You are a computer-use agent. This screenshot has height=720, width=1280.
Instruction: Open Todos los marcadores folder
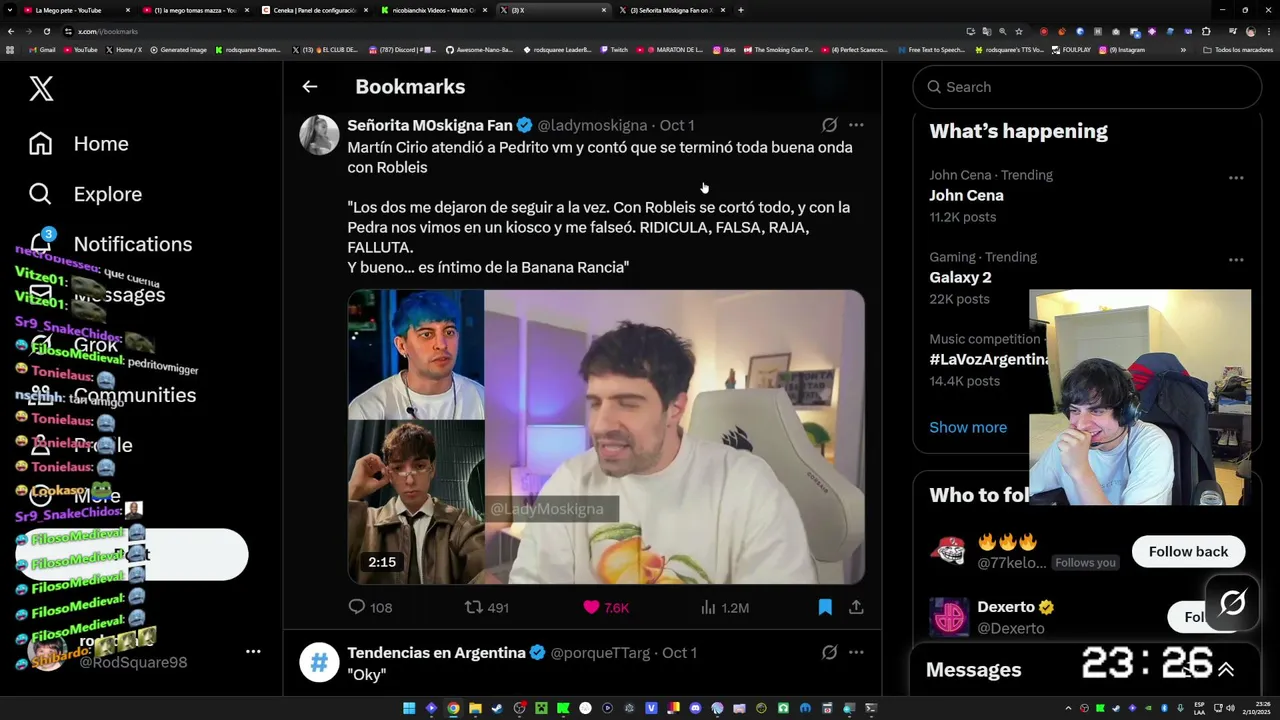[1238, 49]
